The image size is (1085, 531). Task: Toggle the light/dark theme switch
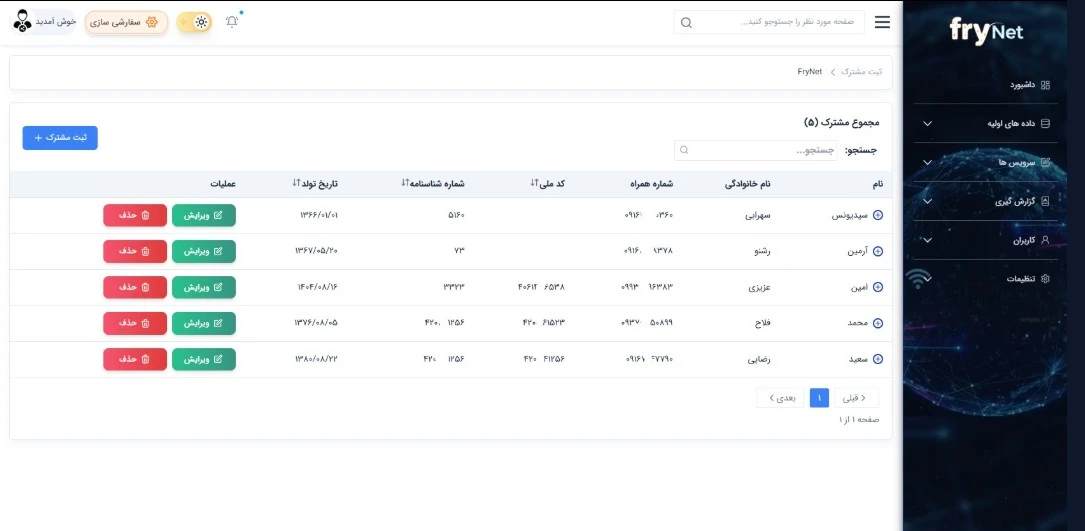coord(194,22)
